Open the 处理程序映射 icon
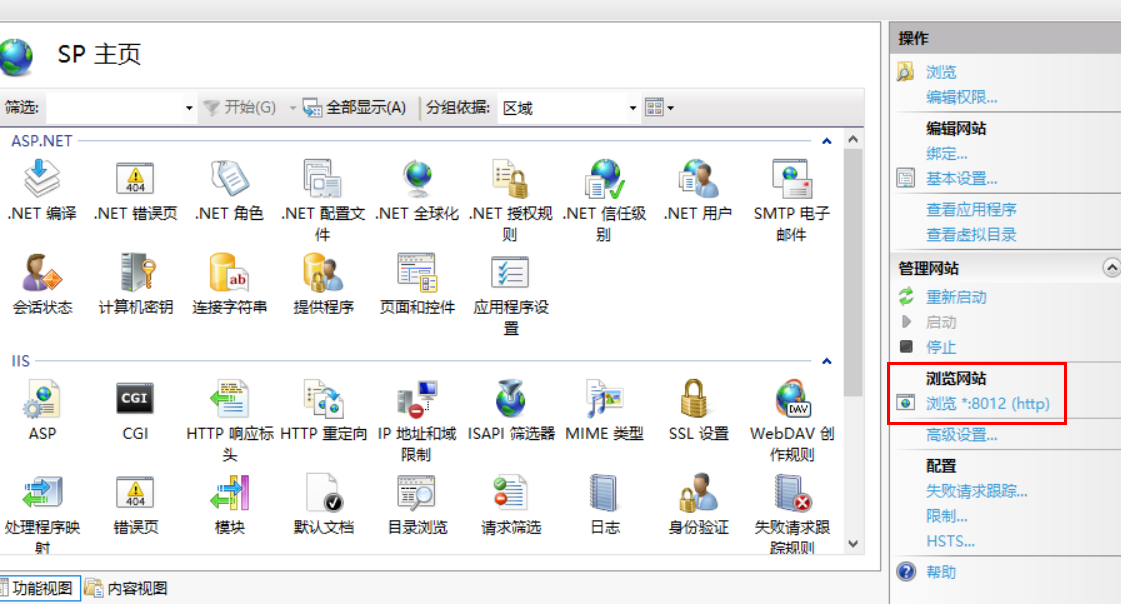This screenshot has width=1121, height=604. 42,493
